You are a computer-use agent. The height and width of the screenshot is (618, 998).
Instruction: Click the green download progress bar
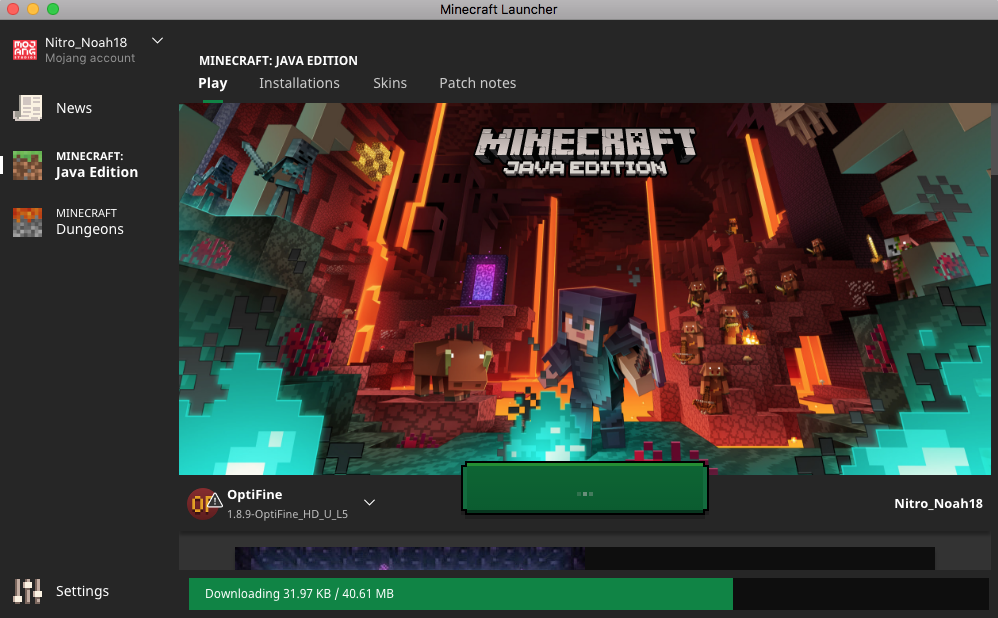tap(460, 594)
